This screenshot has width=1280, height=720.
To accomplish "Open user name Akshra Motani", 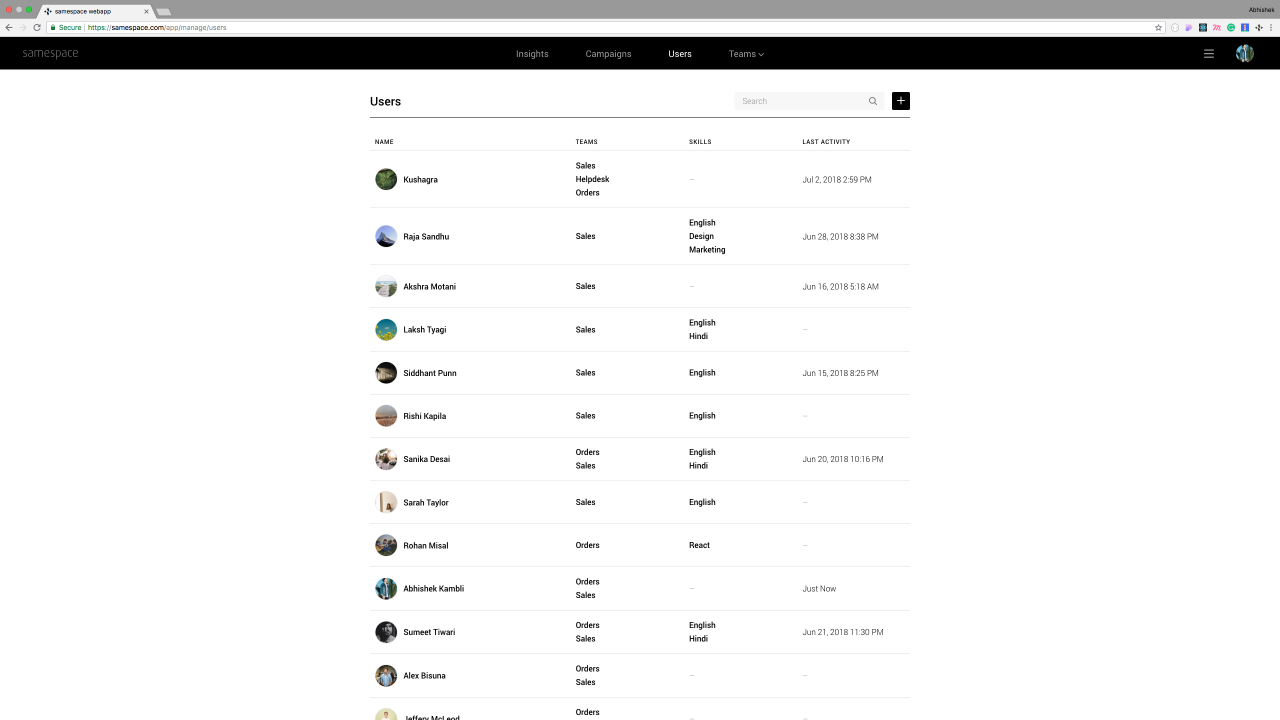I will click(x=429, y=287).
